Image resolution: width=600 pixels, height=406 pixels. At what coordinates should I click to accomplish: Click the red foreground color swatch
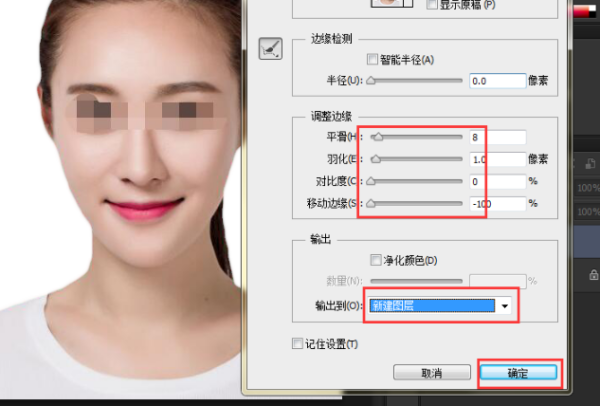582,11
